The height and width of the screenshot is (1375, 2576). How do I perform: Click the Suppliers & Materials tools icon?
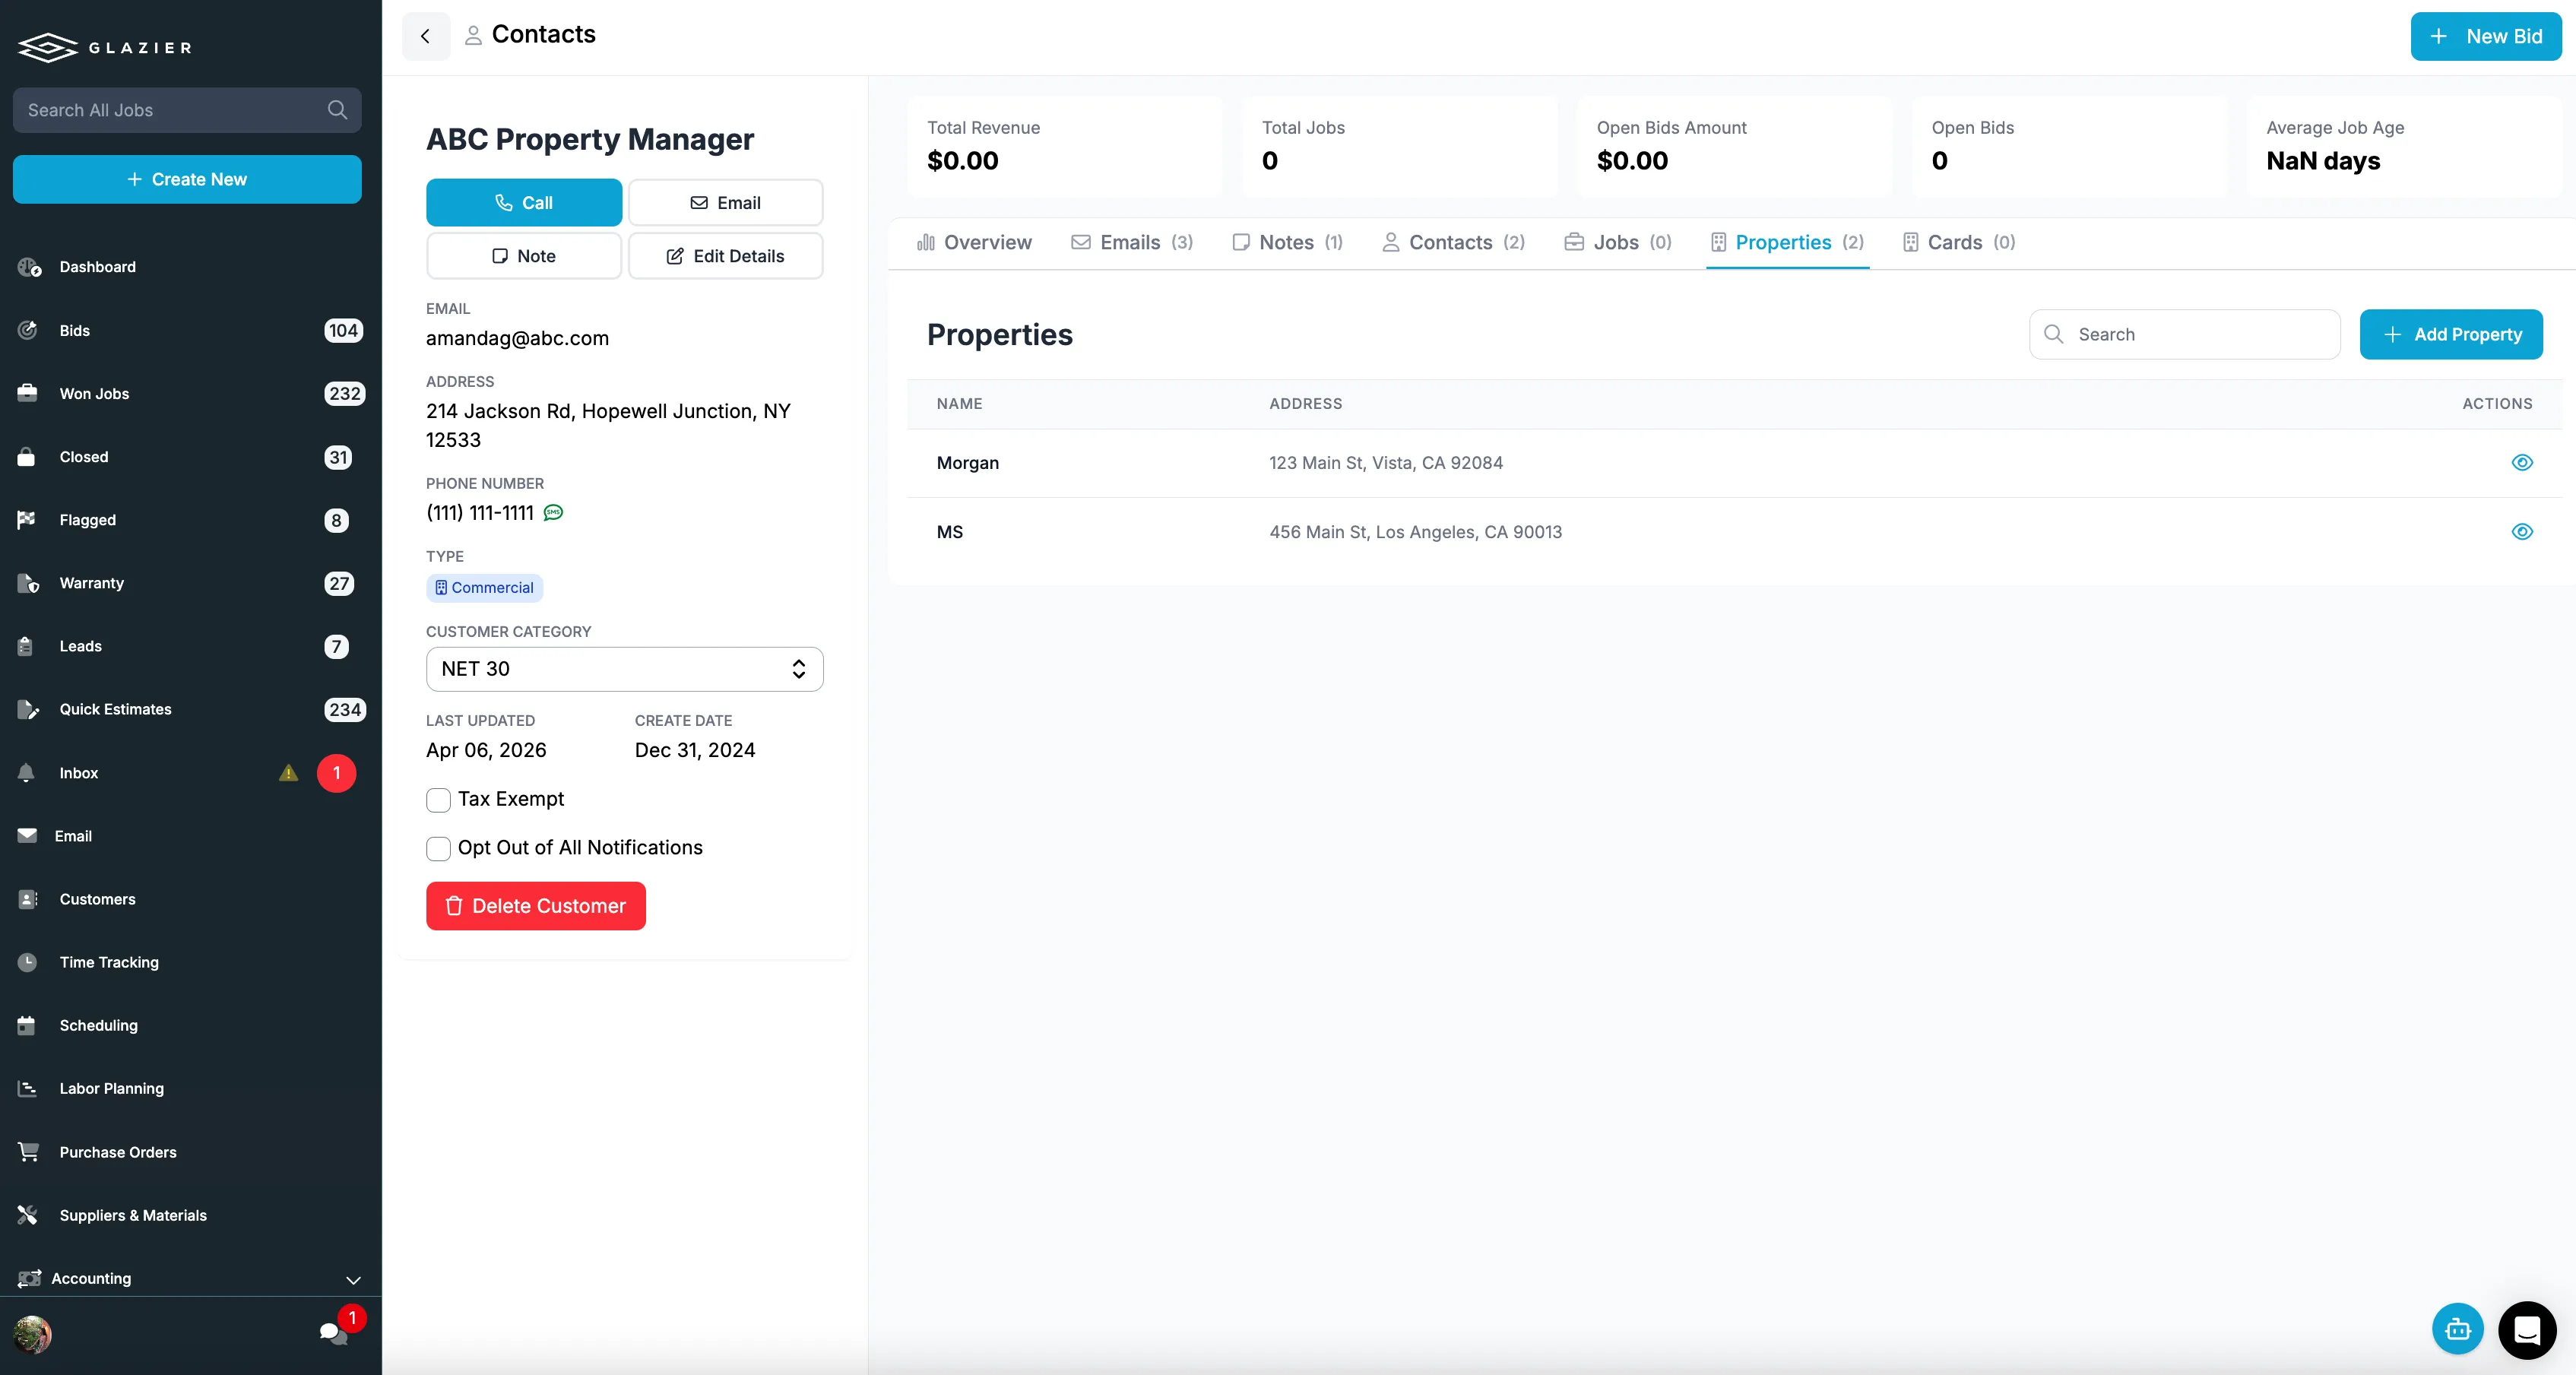tap(27, 1215)
